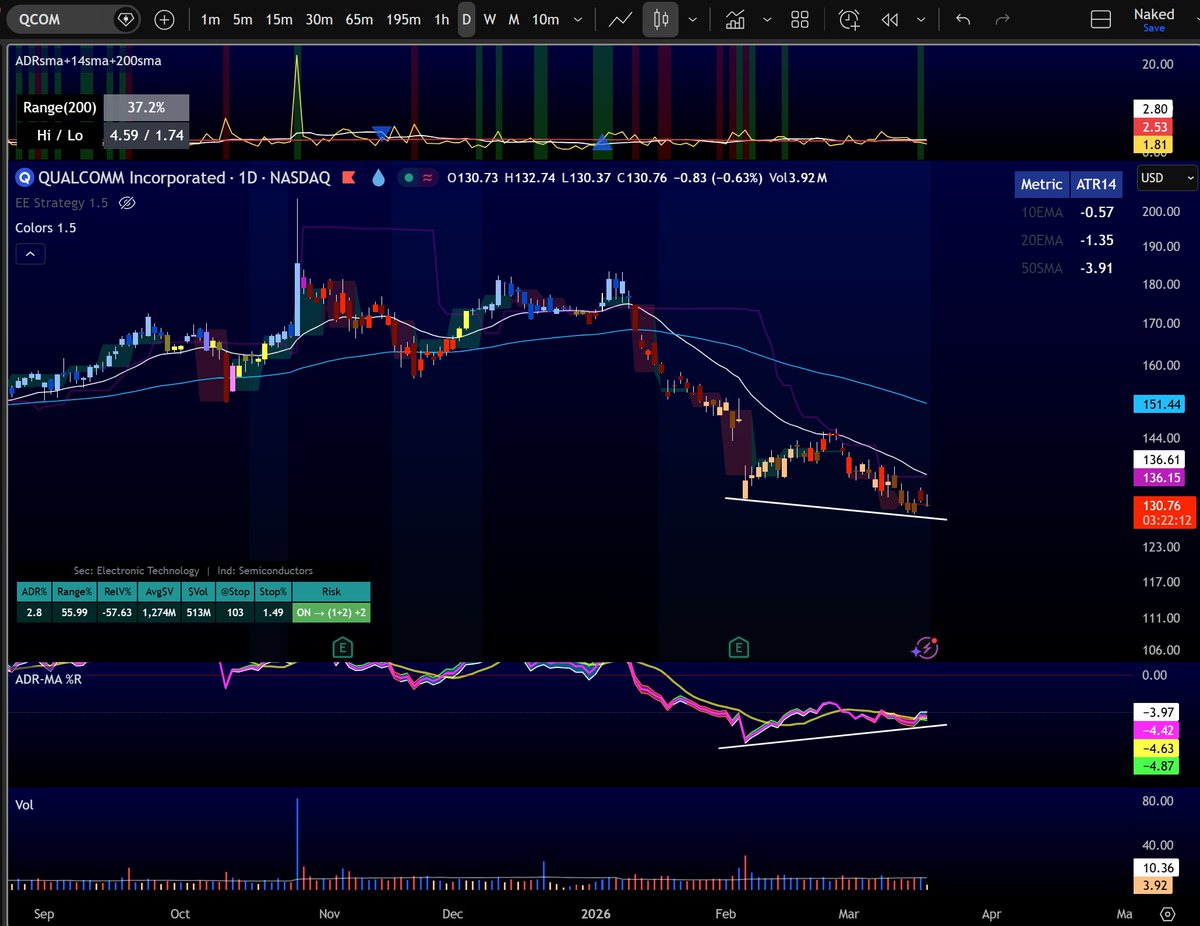The width and height of the screenshot is (1200, 926).
Task: Click the Hi / Lo value 4.59 / 1.74
Action: (x=146, y=135)
